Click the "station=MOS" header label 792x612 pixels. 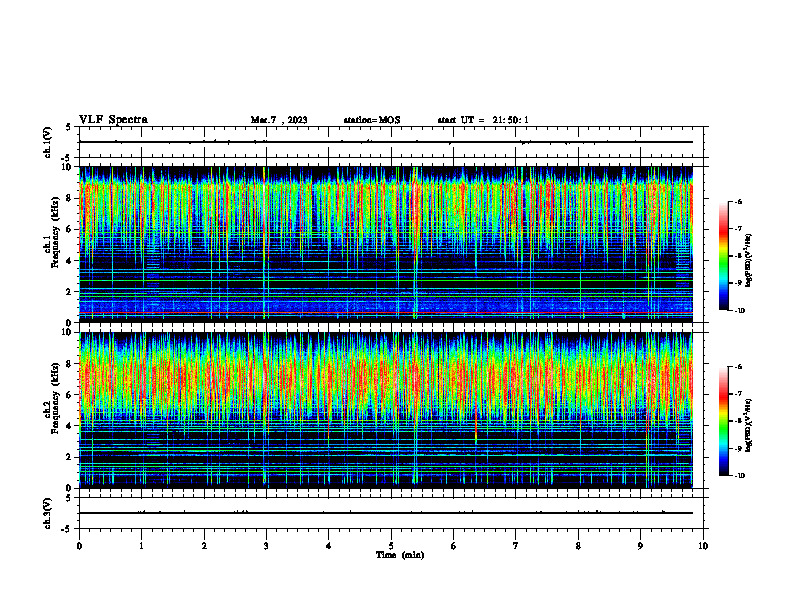(372, 120)
